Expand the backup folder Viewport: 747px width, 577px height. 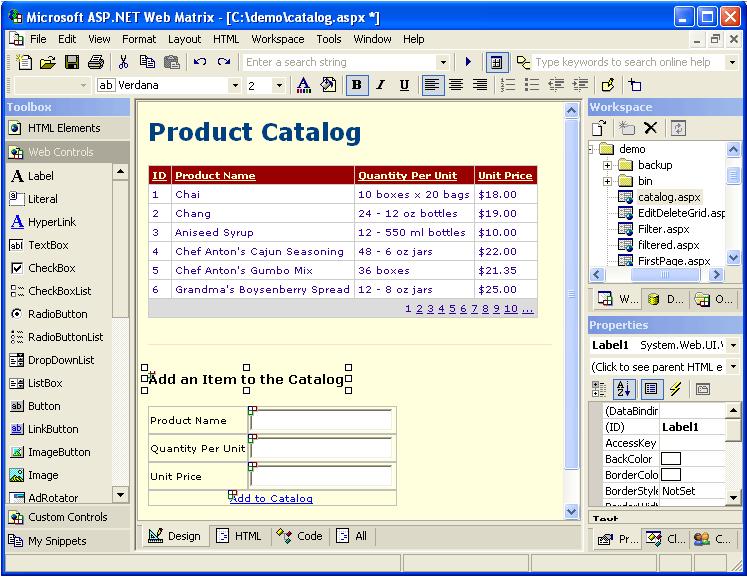point(607,165)
